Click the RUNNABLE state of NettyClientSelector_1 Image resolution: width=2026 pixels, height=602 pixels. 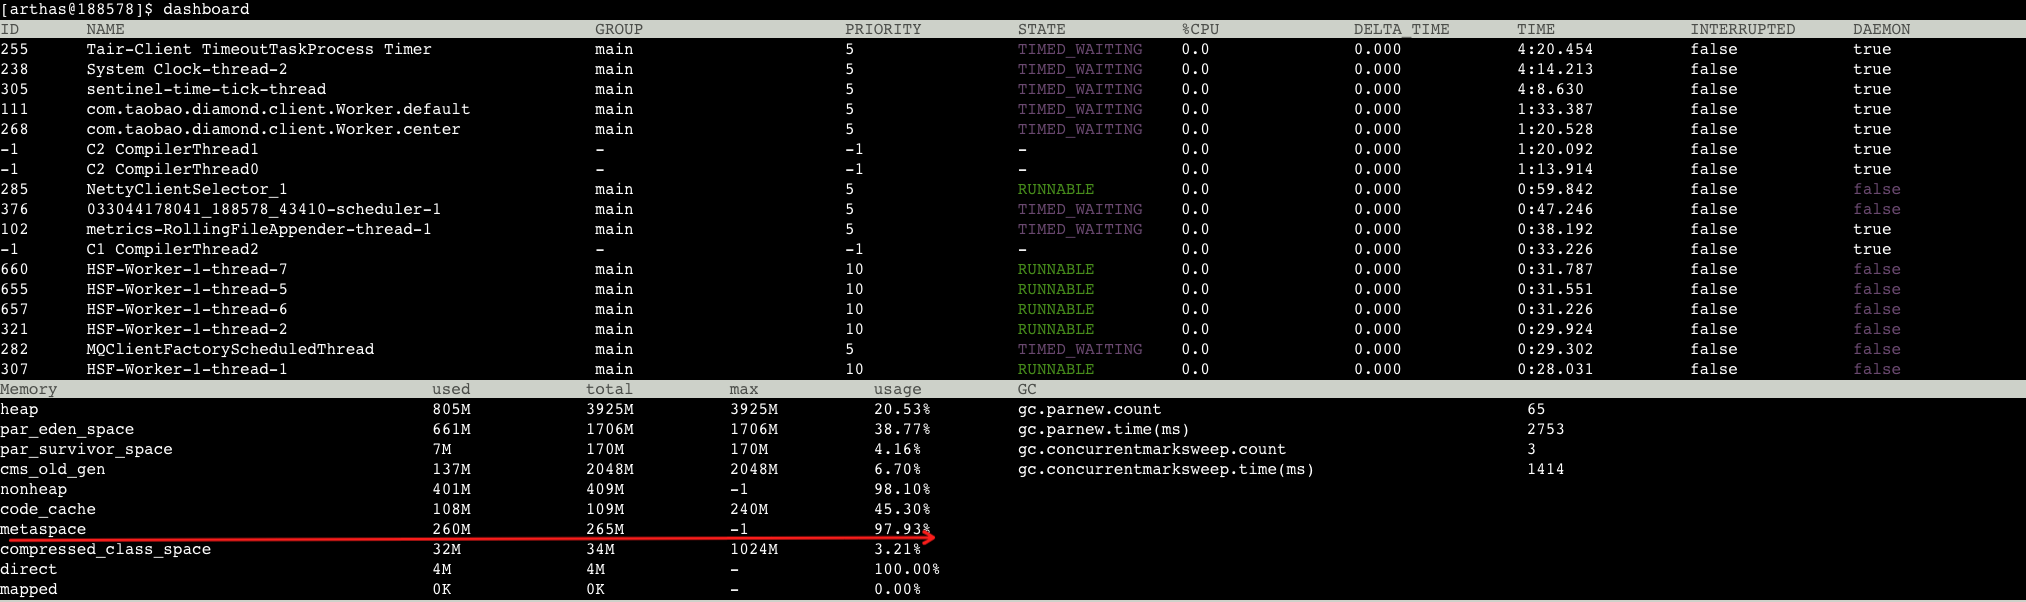[1056, 189]
